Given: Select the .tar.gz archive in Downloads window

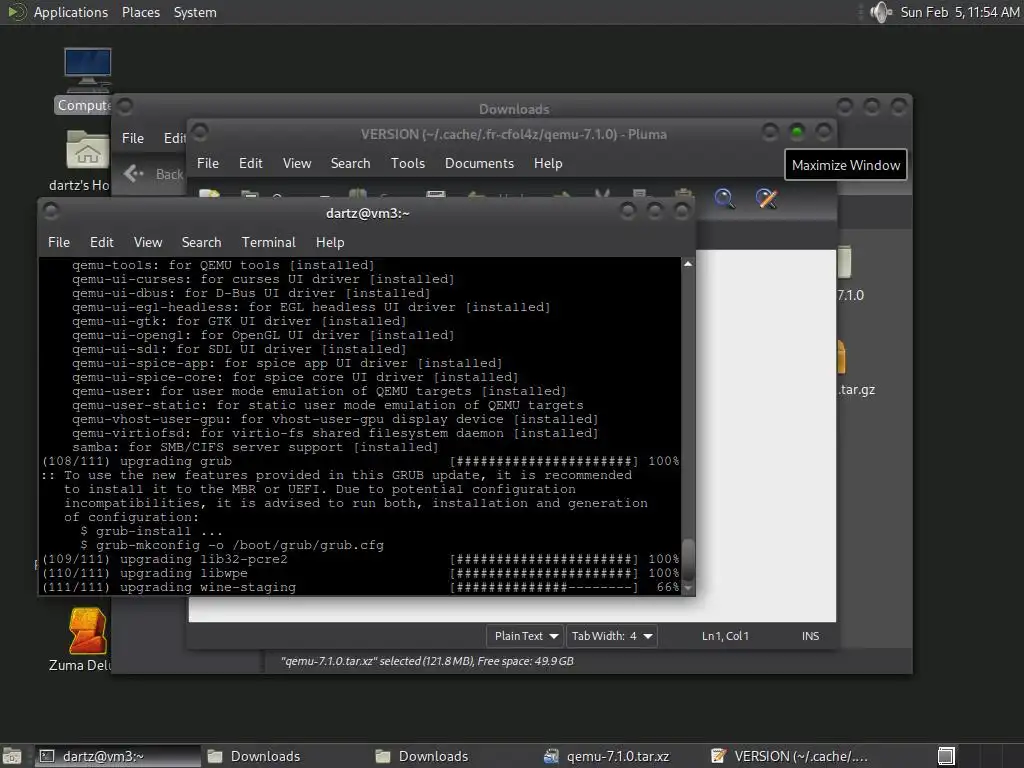Looking at the screenshot, I should pyautogui.click(x=856, y=369).
